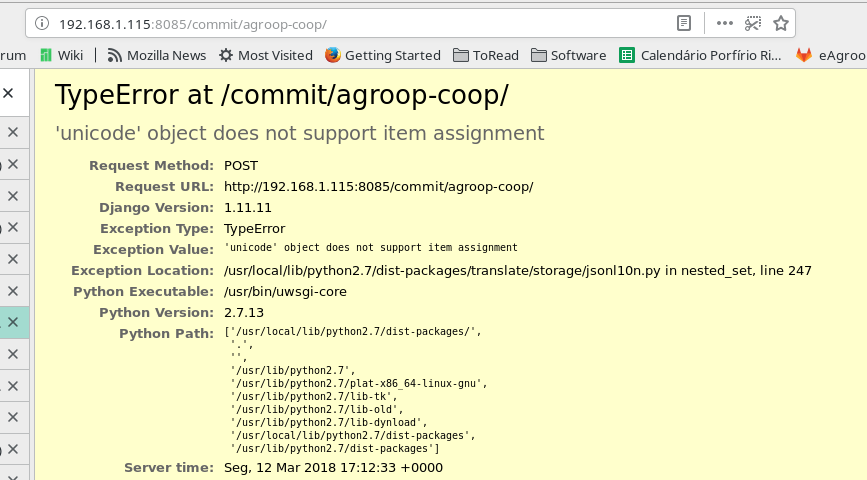Click the Server time value
Viewport: 867px width, 480px height.
(333, 468)
